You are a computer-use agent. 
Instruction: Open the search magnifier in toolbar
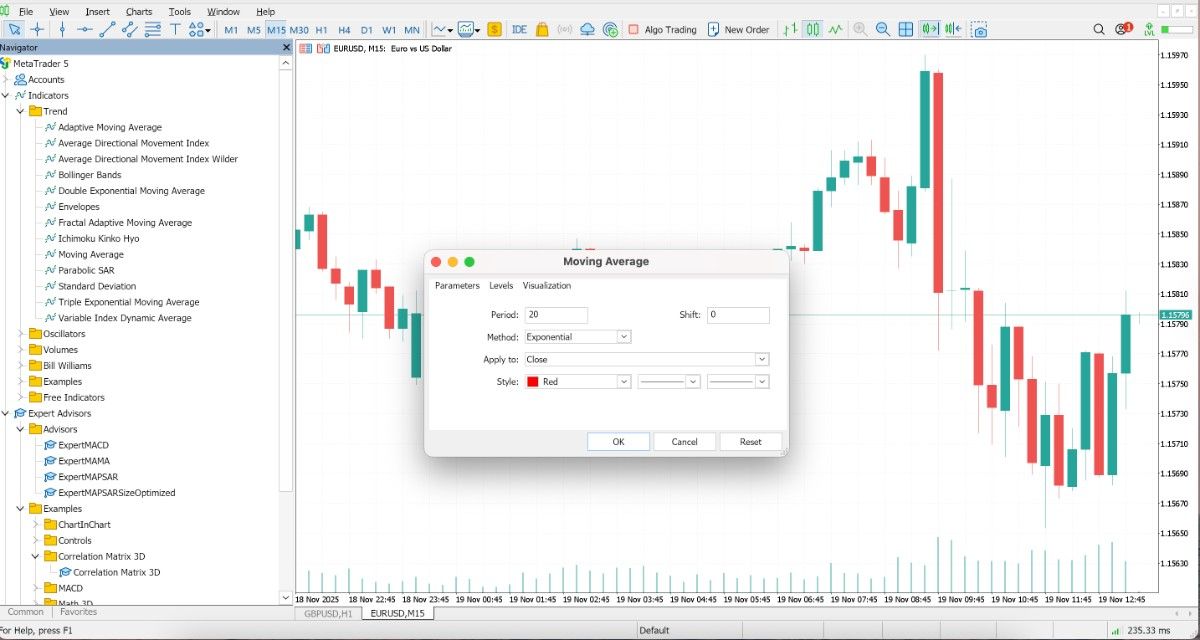click(x=1099, y=30)
